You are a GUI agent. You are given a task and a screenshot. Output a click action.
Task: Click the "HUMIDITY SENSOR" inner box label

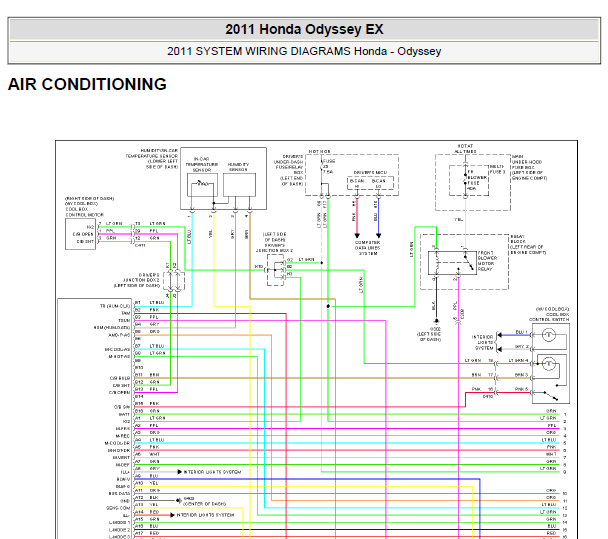pos(238,167)
